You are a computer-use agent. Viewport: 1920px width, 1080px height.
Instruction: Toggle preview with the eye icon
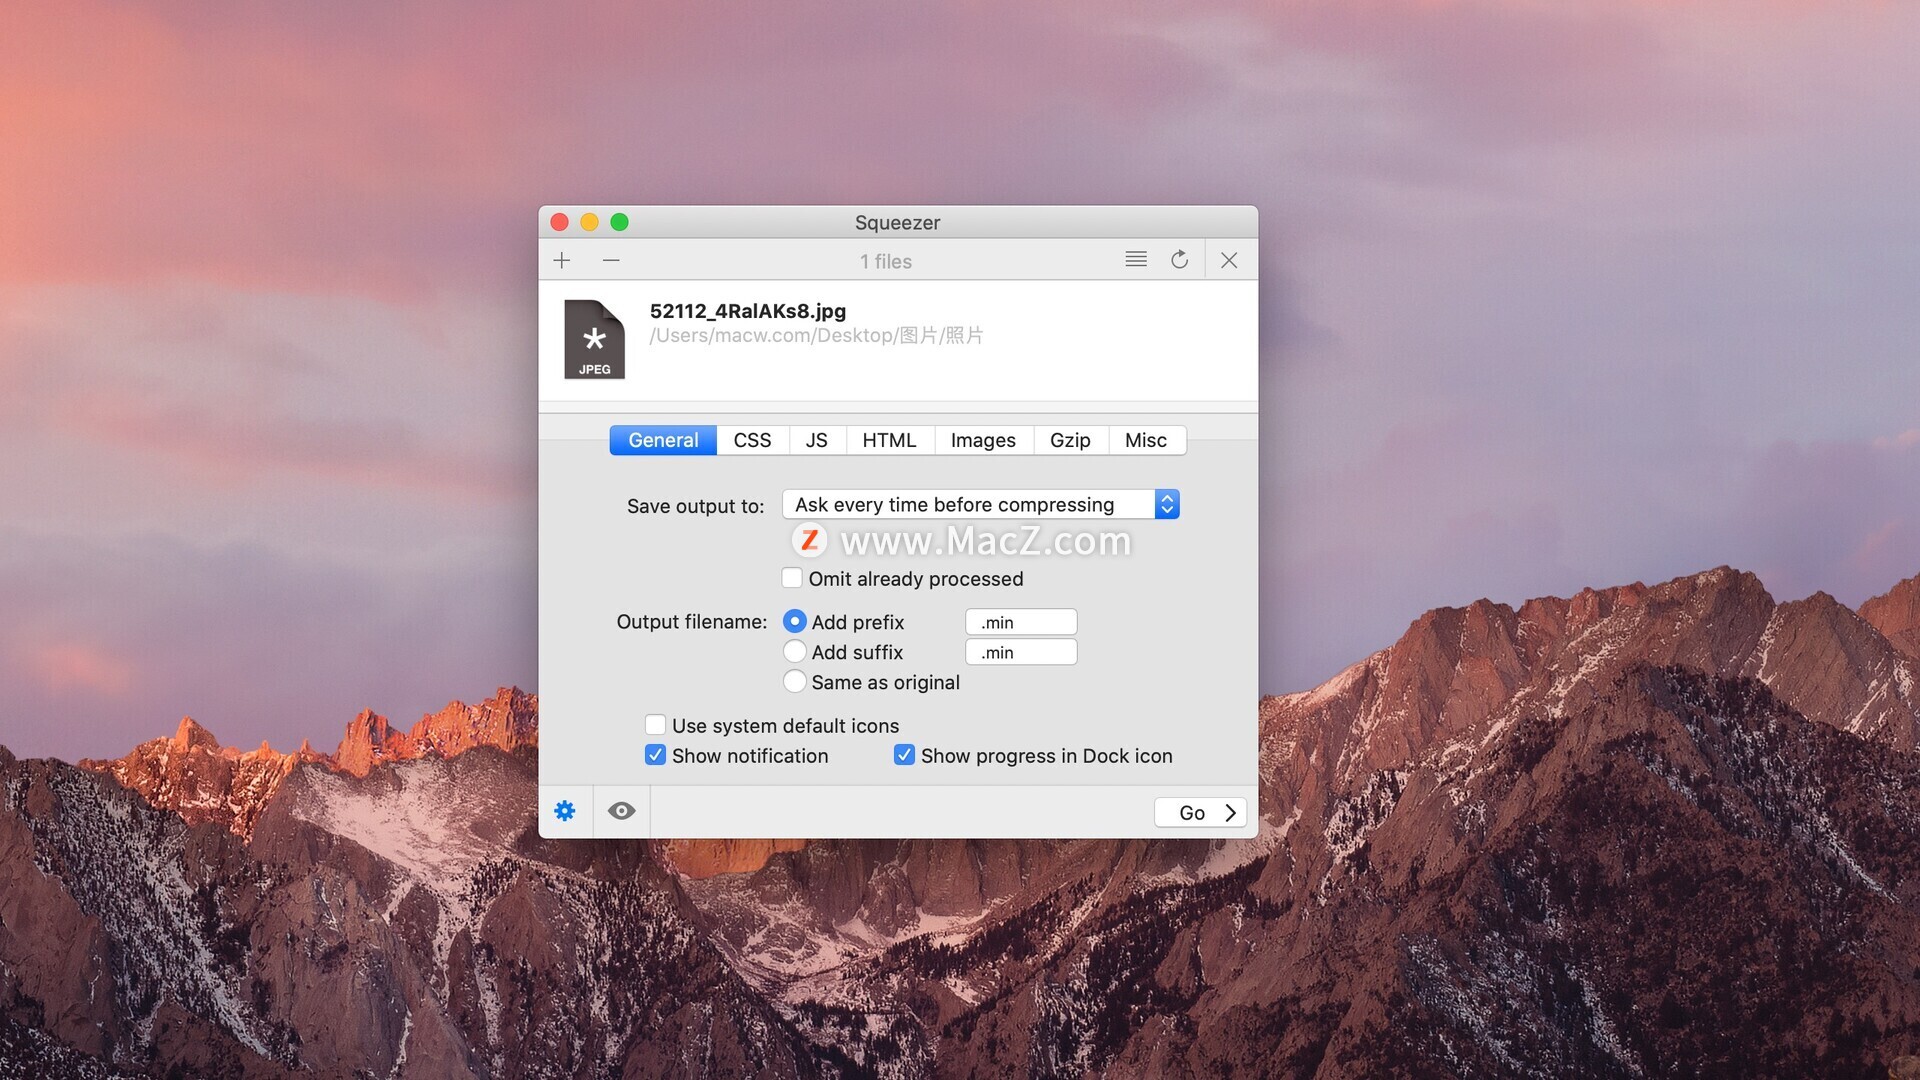tap(621, 811)
